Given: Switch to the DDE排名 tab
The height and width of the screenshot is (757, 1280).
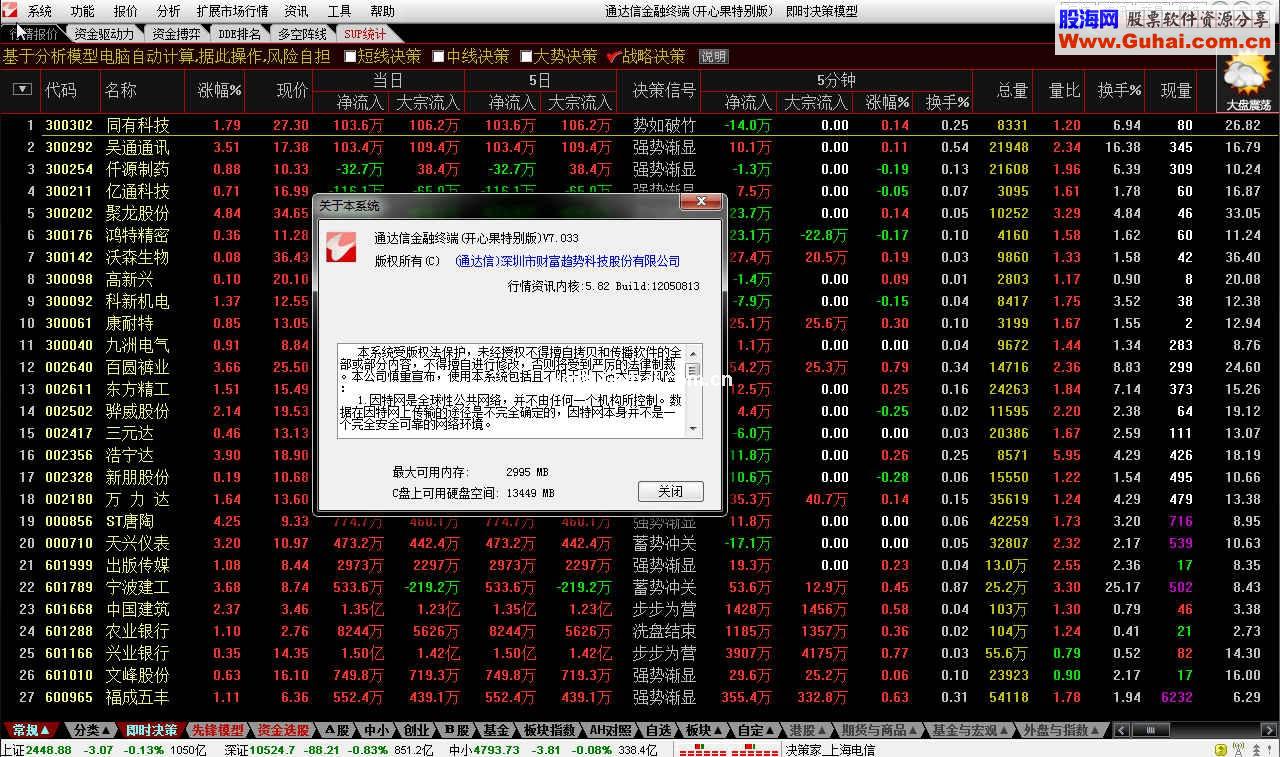Looking at the screenshot, I should [x=240, y=33].
